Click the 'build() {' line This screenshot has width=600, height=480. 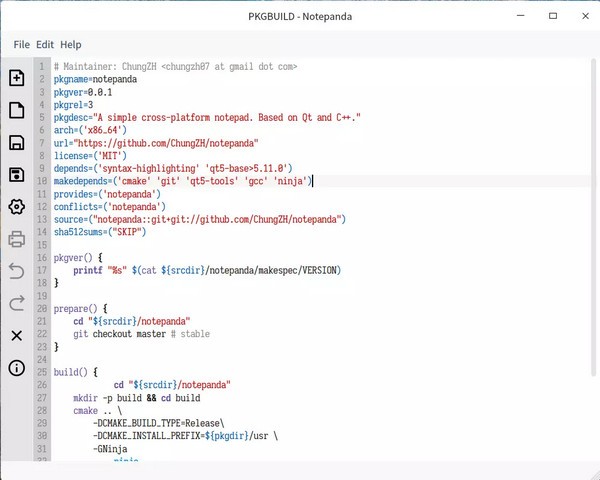click(76, 372)
